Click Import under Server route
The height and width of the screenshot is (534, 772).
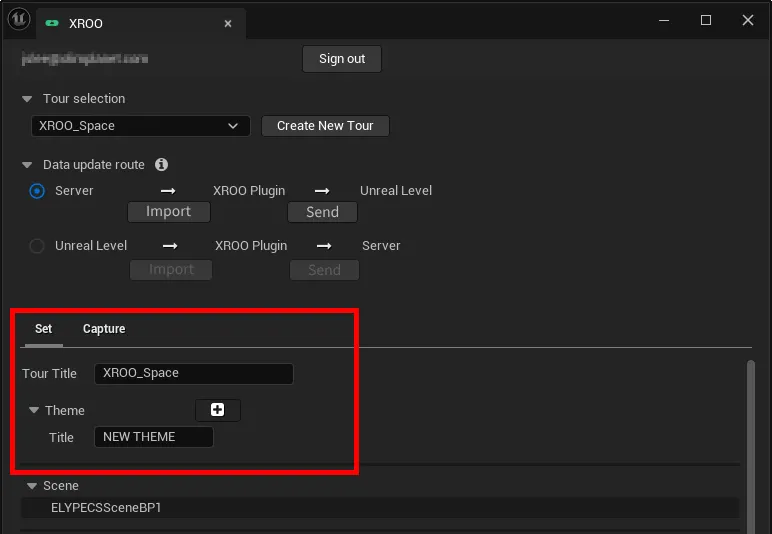169,212
